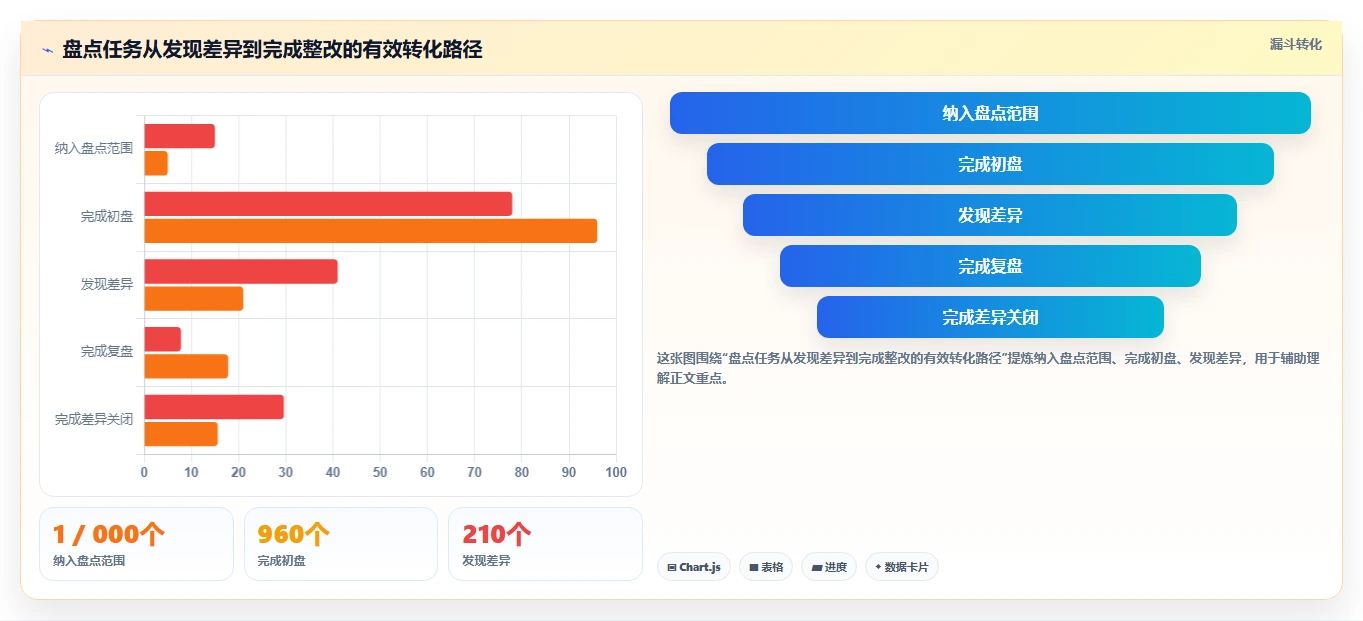This screenshot has width=1363, height=621.
Task: Select the 完成初盘 funnel stage
Action: pos(990,164)
